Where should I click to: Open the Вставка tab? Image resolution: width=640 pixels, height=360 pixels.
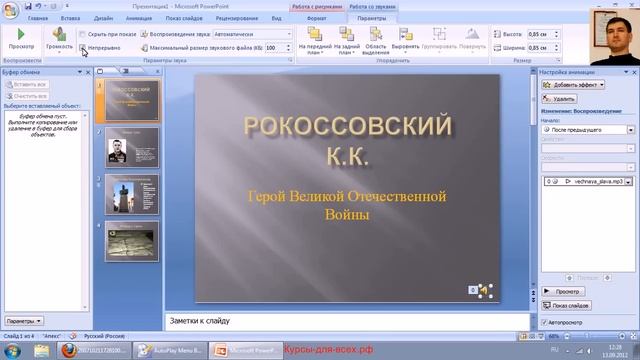[x=70, y=18]
